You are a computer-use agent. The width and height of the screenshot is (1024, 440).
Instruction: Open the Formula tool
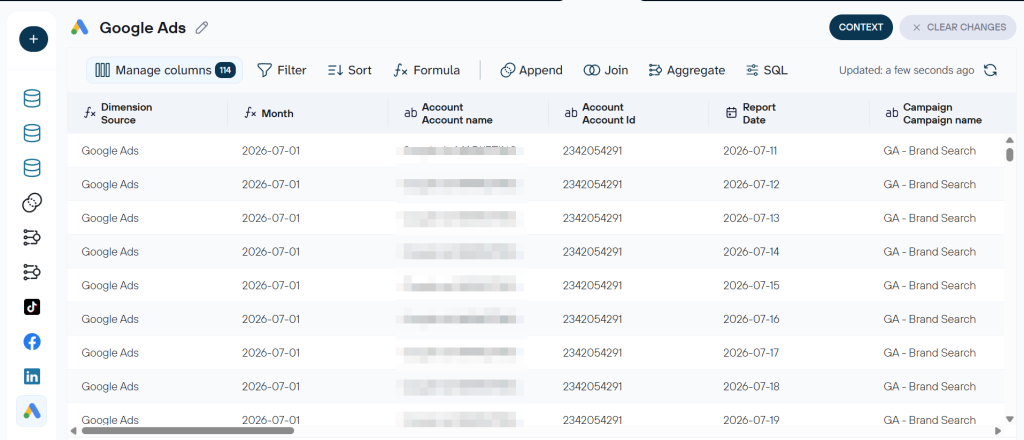click(x=427, y=71)
